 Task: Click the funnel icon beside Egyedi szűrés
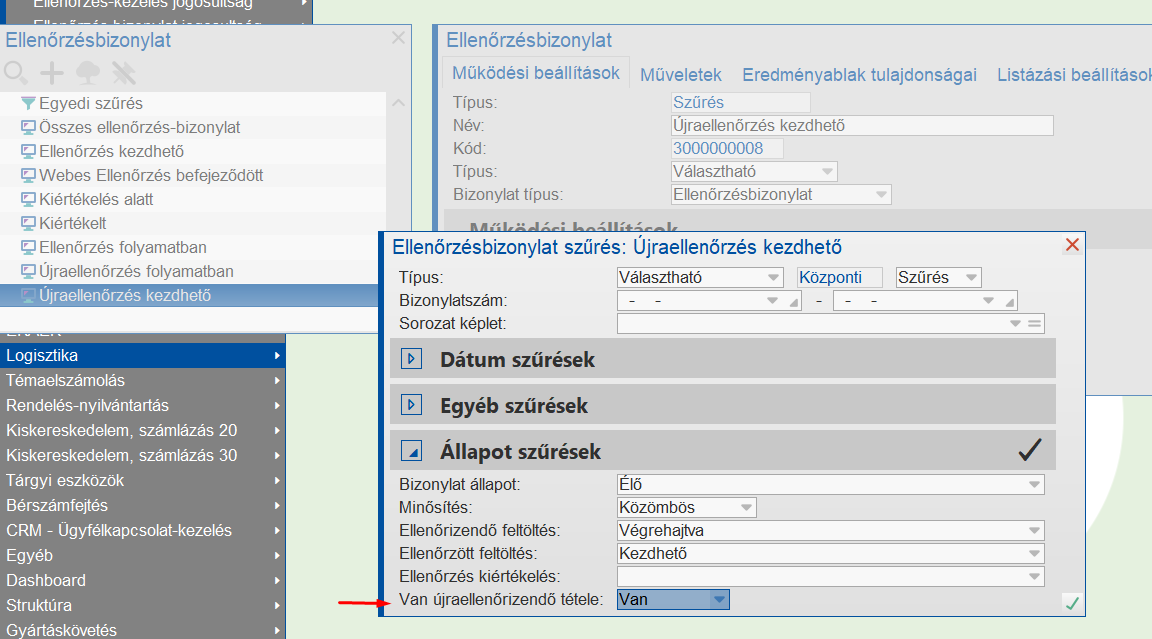[x=28, y=104]
